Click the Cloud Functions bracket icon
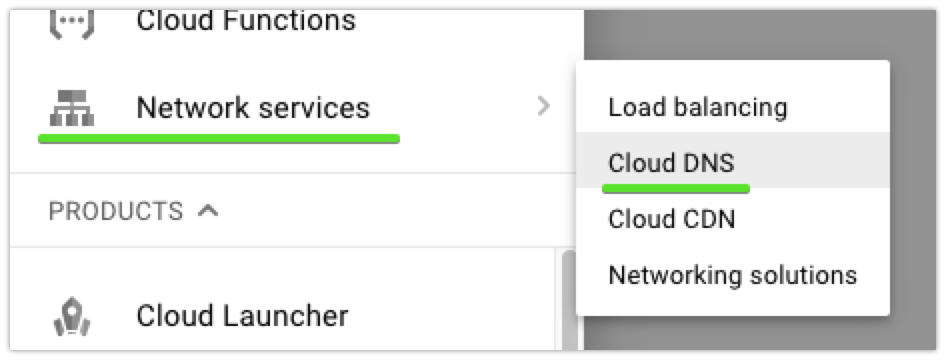The height and width of the screenshot is (360, 946). pyautogui.click(x=72, y=25)
